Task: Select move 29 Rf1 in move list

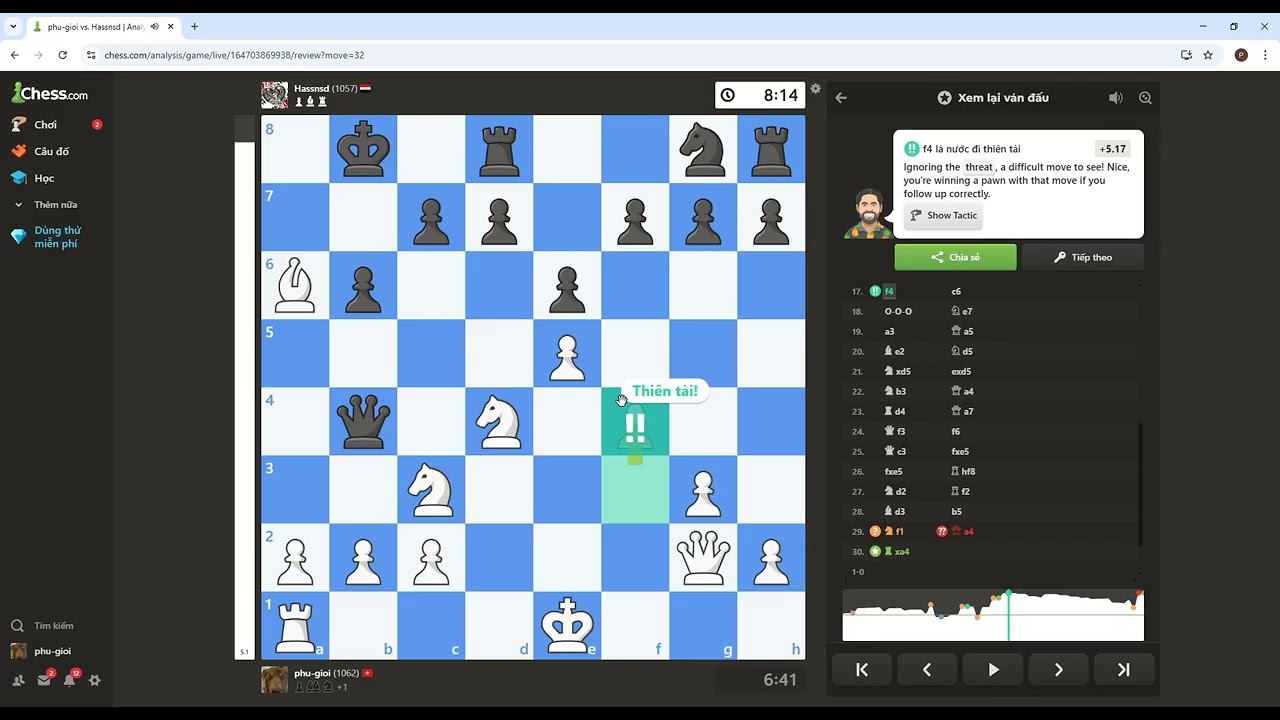Action: tap(894, 532)
